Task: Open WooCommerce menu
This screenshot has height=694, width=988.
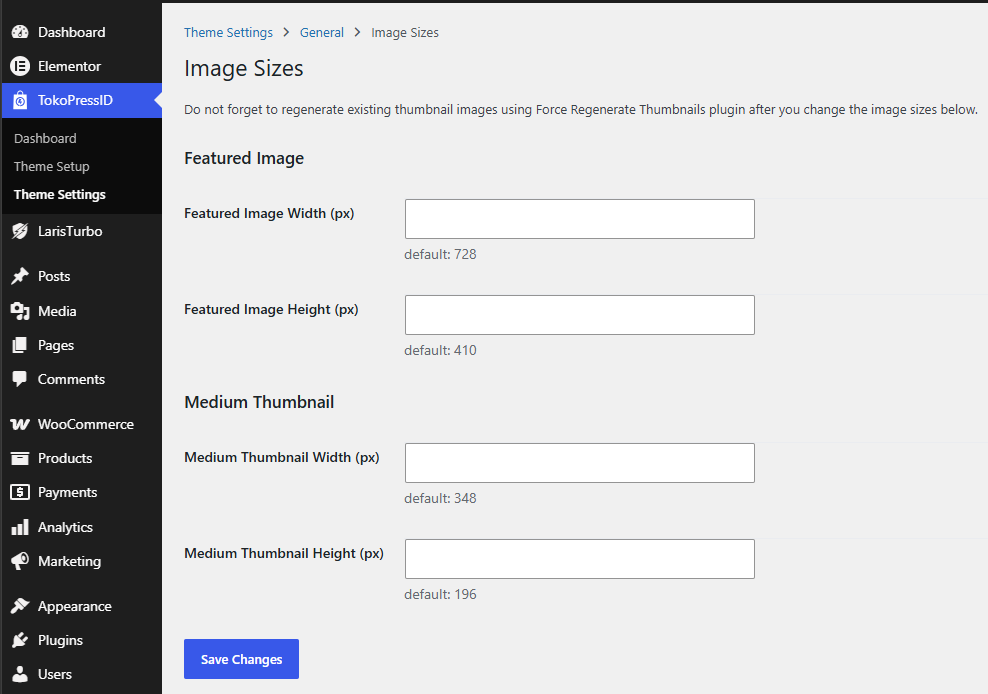Action: (82, 424)
